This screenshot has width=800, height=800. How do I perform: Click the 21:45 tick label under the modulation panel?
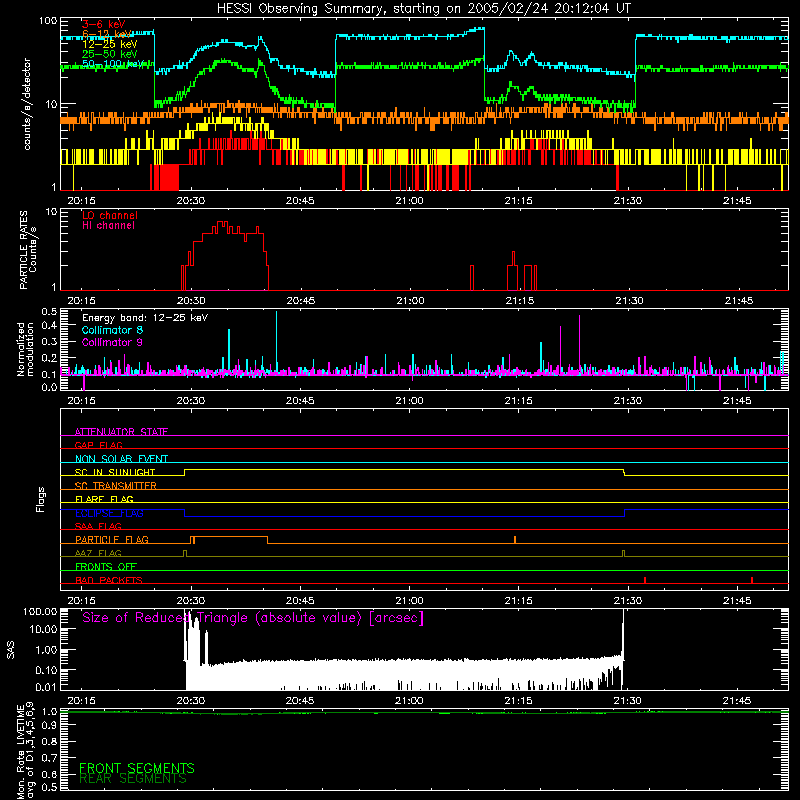tap(737, 401)
